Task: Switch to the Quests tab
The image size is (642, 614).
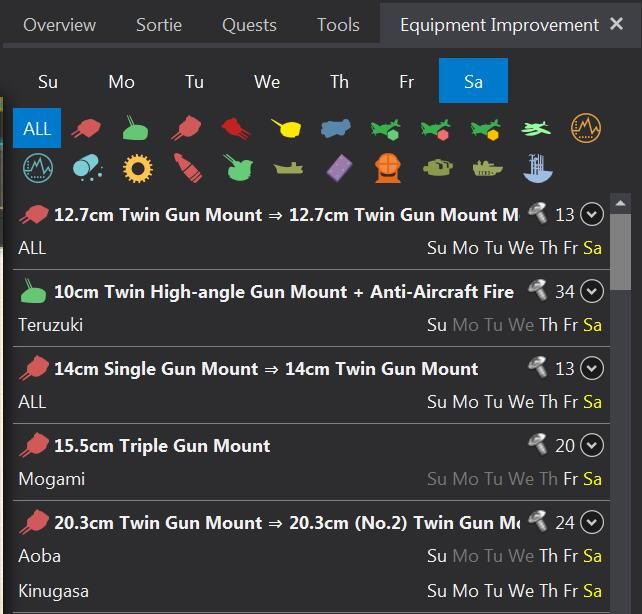Action: click(249, 25)
